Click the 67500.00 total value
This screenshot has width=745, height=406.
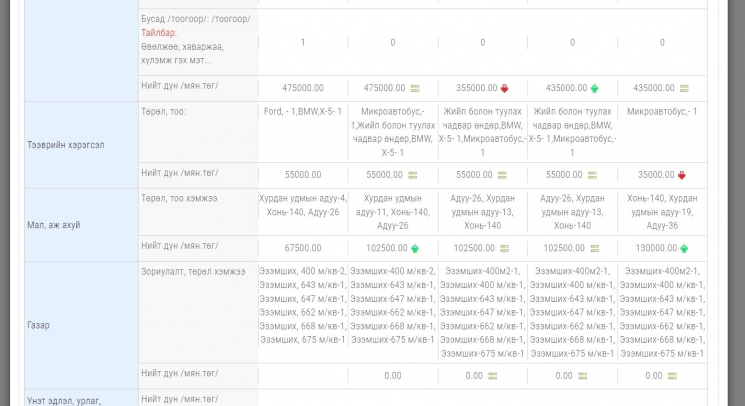(303, 248)
